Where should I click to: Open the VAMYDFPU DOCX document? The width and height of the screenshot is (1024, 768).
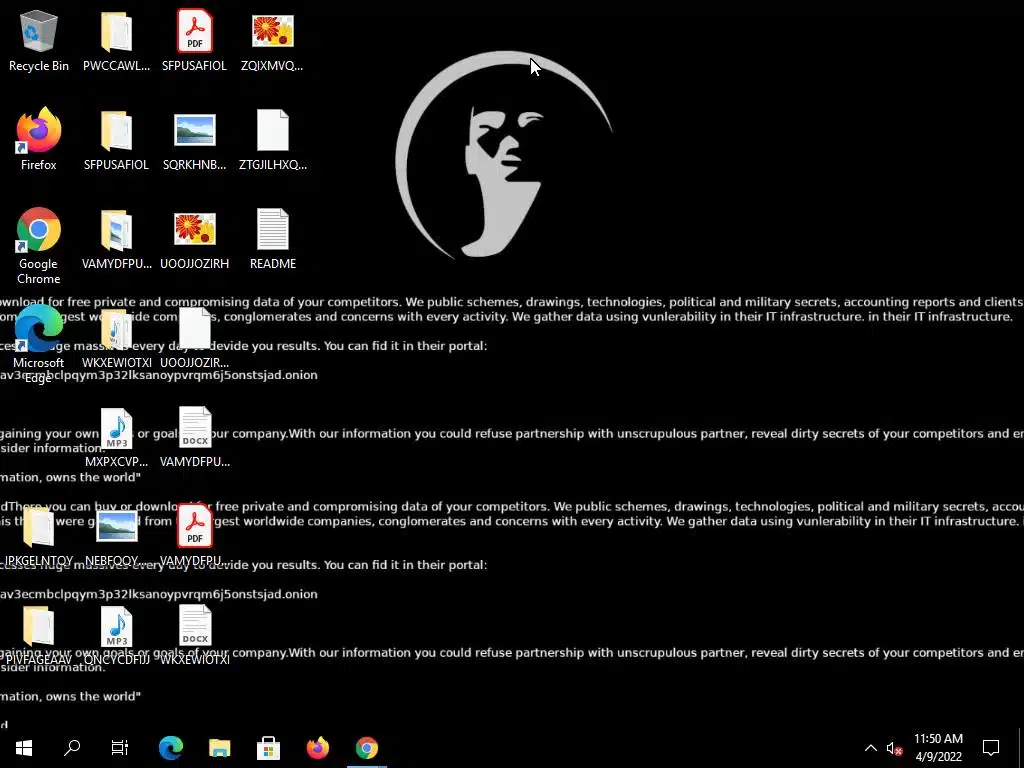click(x=194, y=427)
